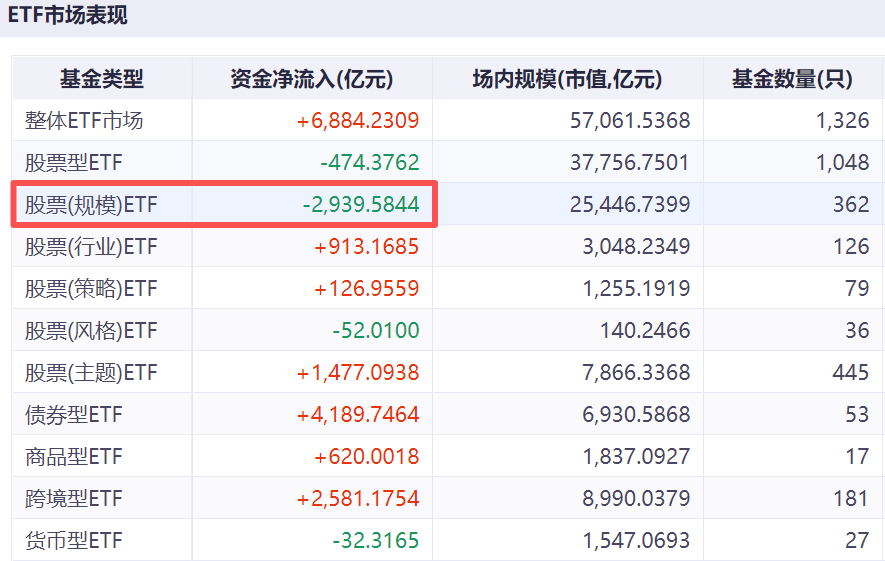The image size is (885, 561).
Task: Click the ETF市场表现 section title
Action: [x=68, y=17]
